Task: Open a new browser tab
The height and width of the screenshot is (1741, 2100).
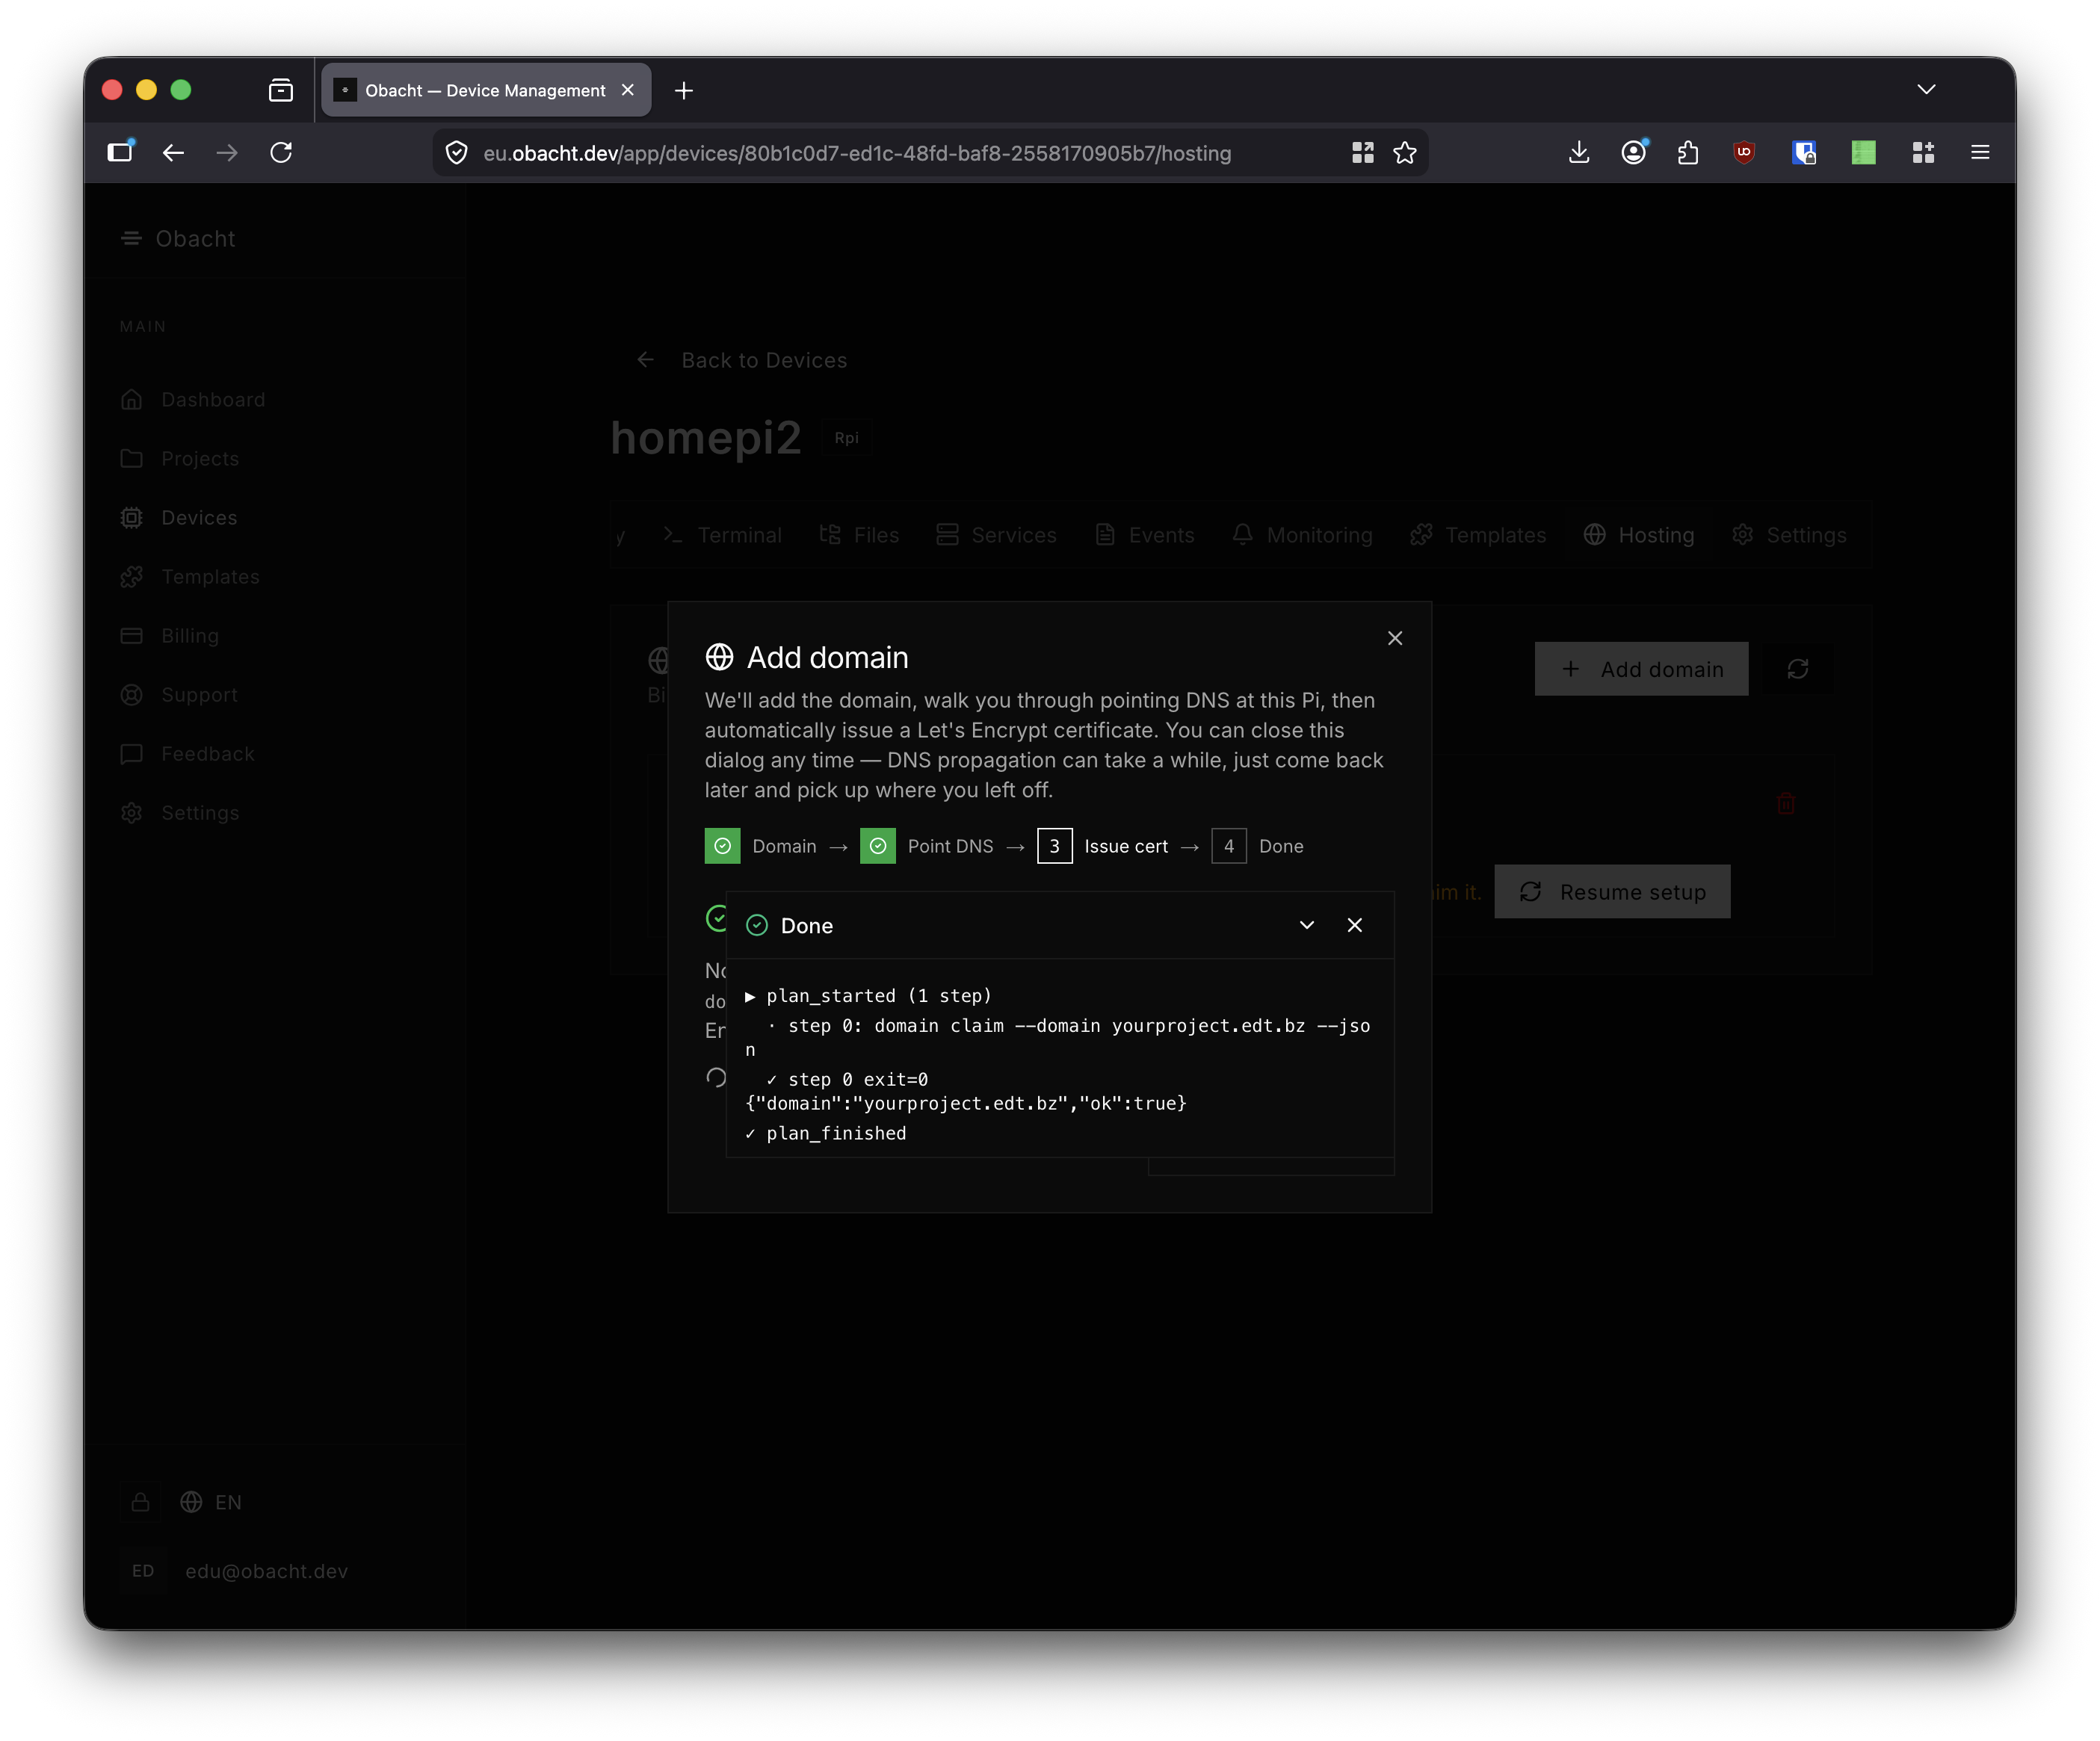Action: click(684, 90)
